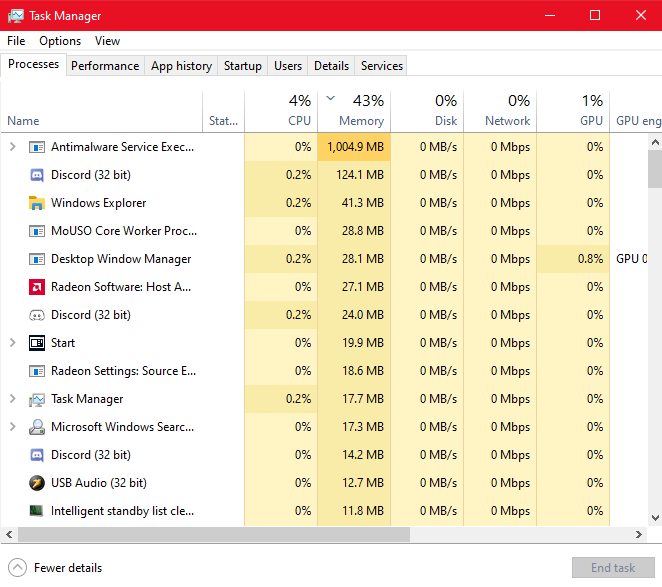Expand the Task Manager process group
Viewport: 662px width, 587px height.
coord(12,399)
